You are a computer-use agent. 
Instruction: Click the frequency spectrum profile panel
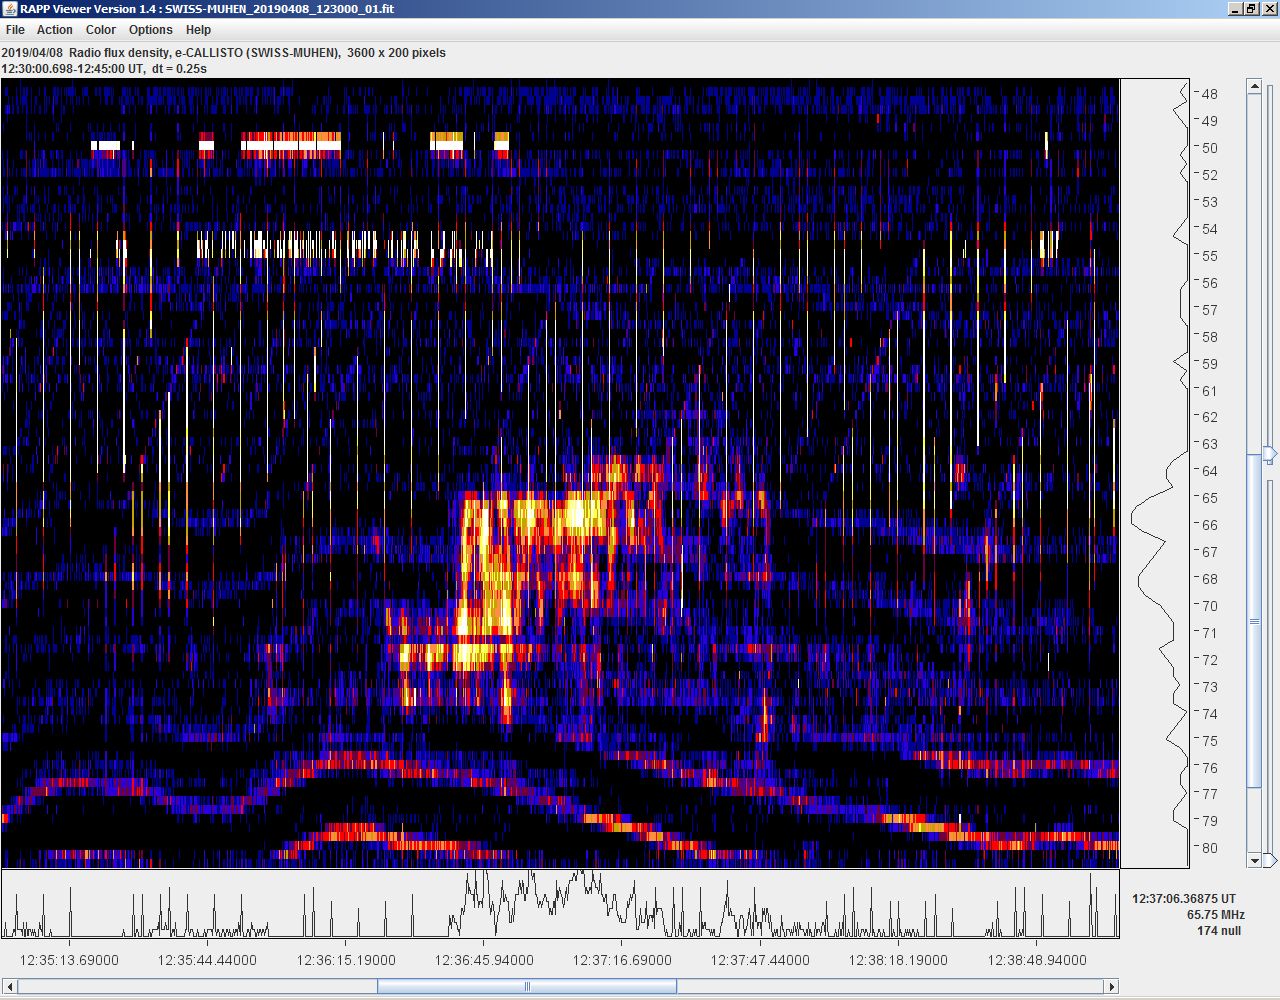1155,473
